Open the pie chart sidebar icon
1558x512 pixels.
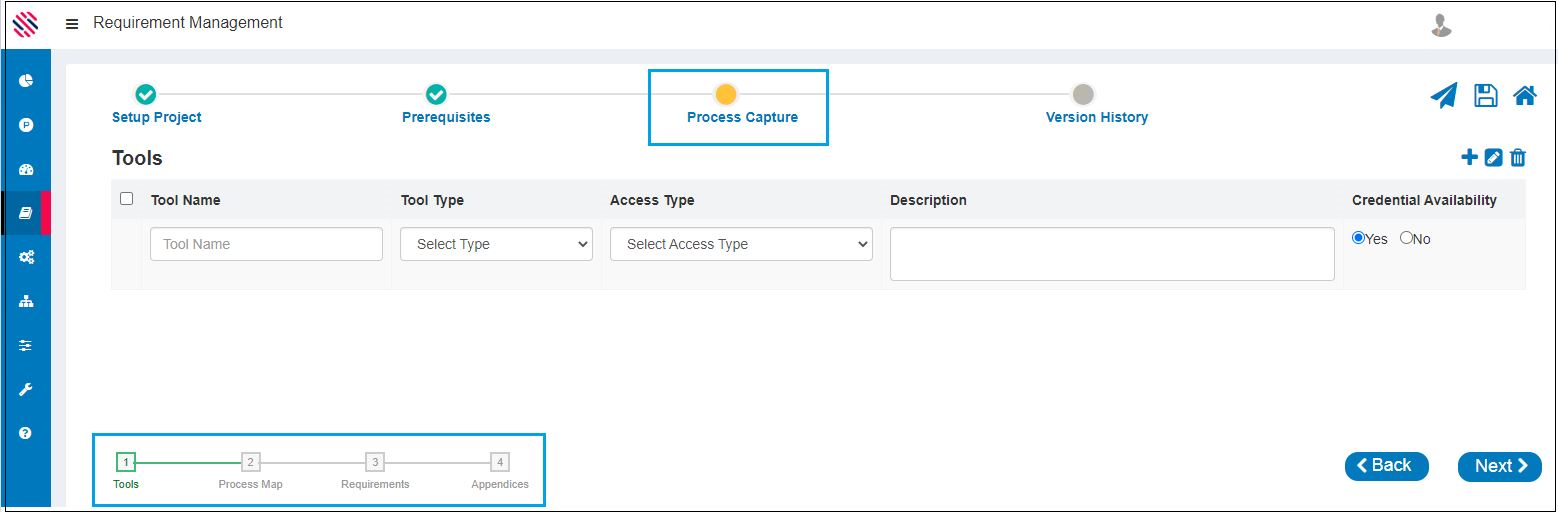[x=26, y=81]
